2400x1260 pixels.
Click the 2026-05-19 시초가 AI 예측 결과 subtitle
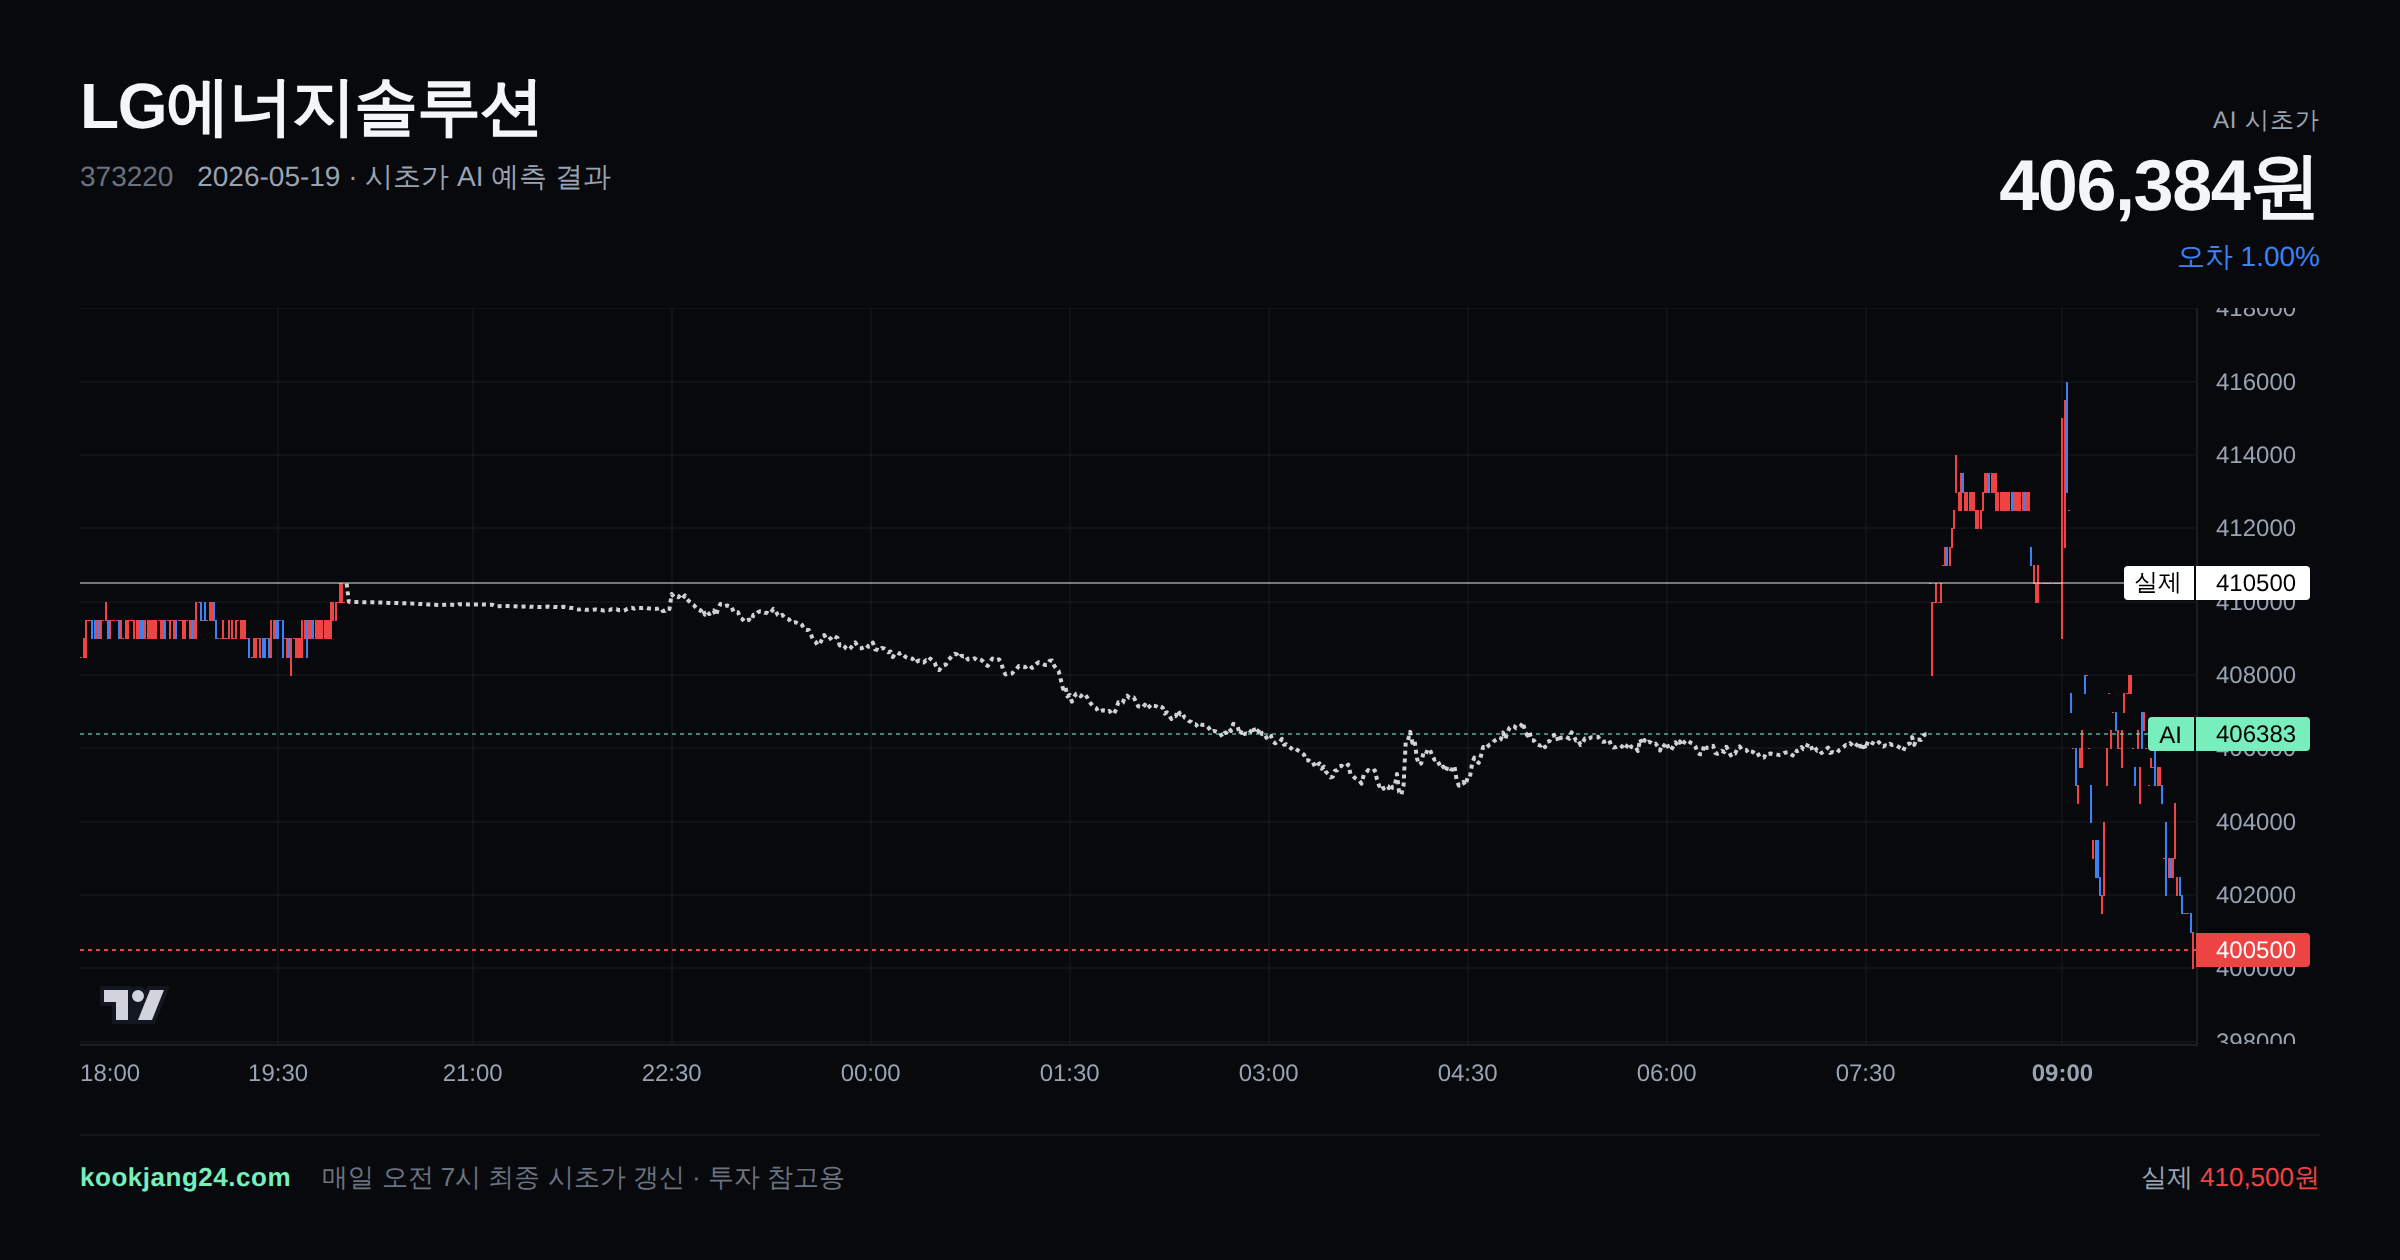coord(404,177)
